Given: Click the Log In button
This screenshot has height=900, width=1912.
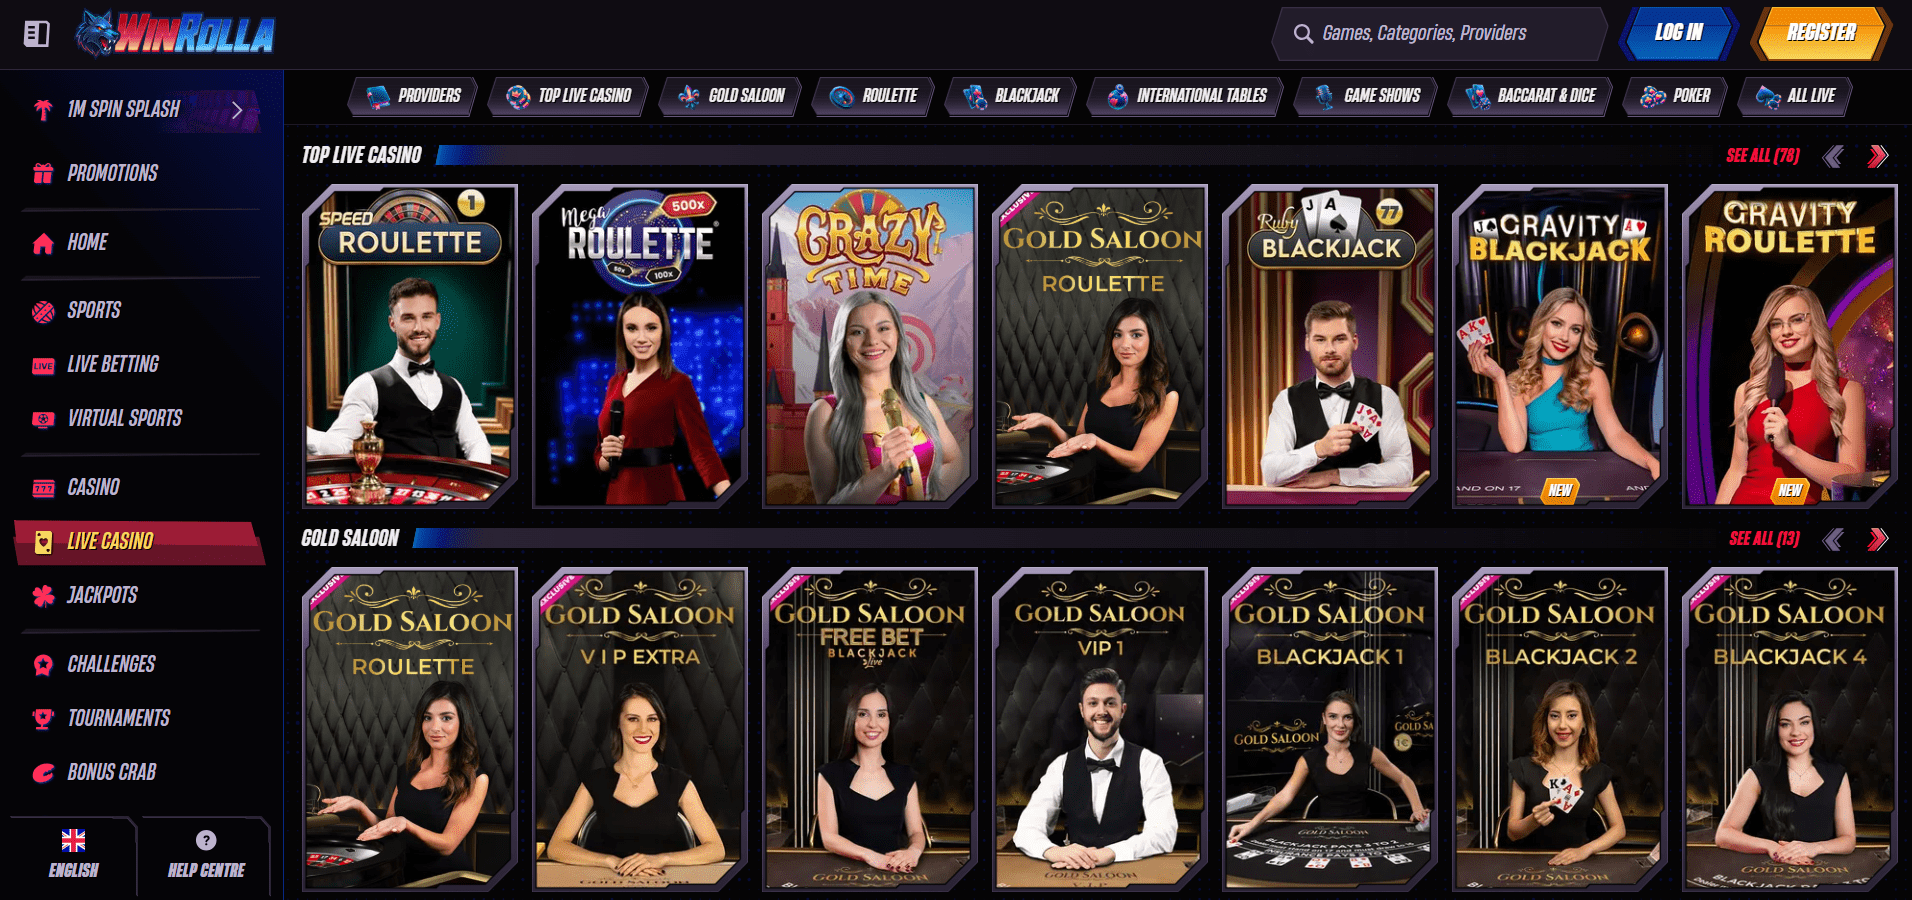Looking at the screenshot, I should [1678, 33].
